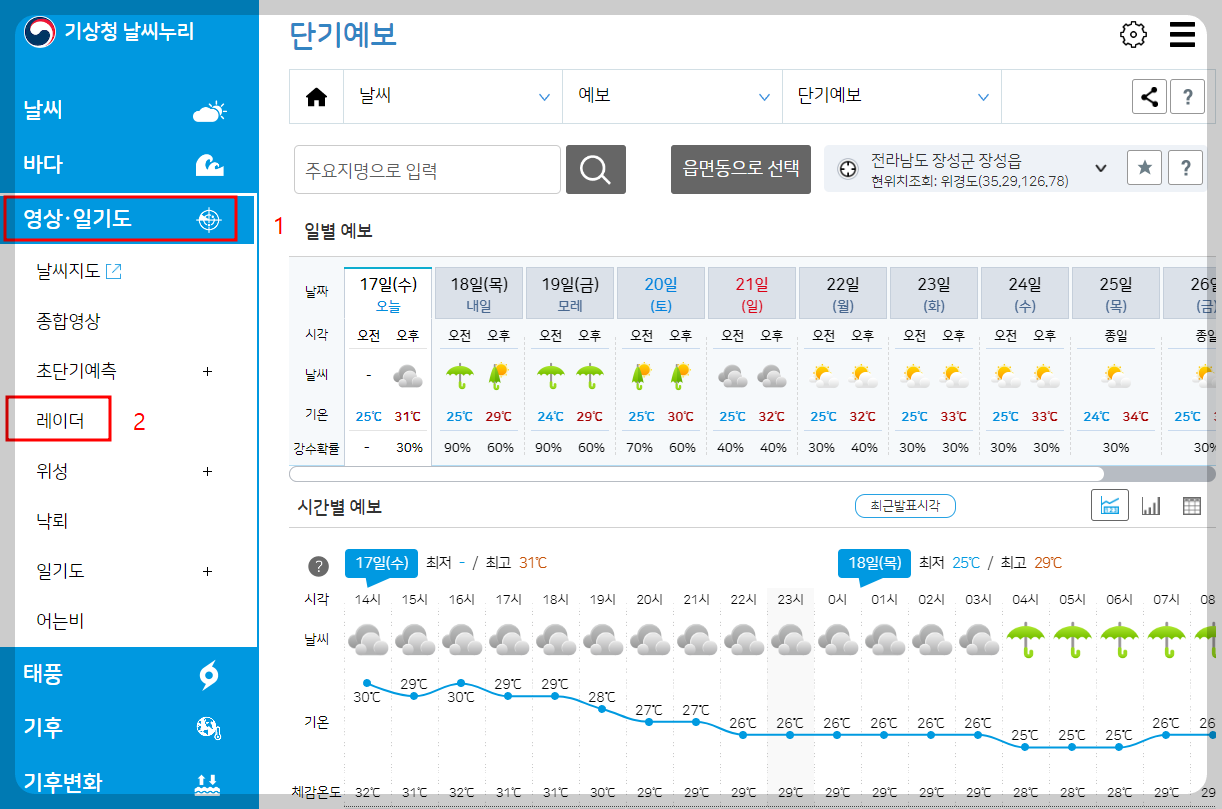The image size is (1222, 809).
Task: Open the 예보 dropdown
Action: (668, 96)
